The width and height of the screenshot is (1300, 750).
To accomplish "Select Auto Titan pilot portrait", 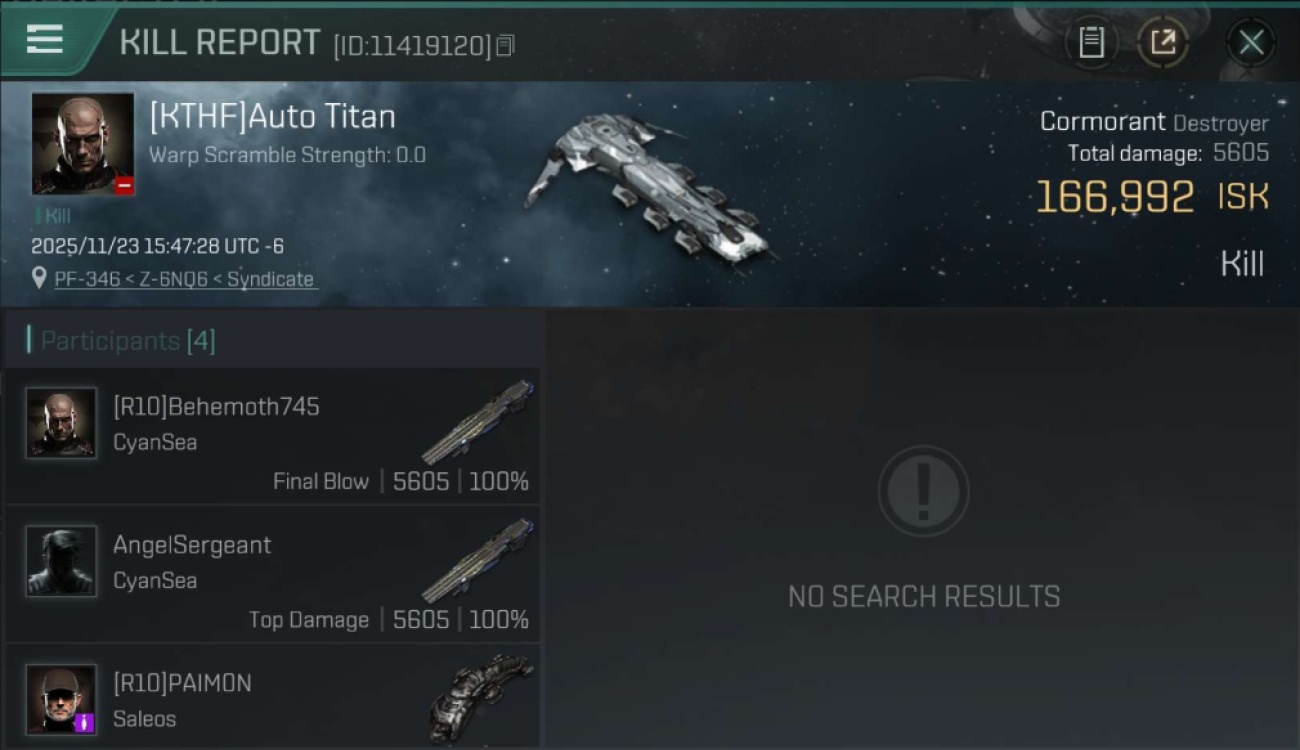I will (83, 144).
